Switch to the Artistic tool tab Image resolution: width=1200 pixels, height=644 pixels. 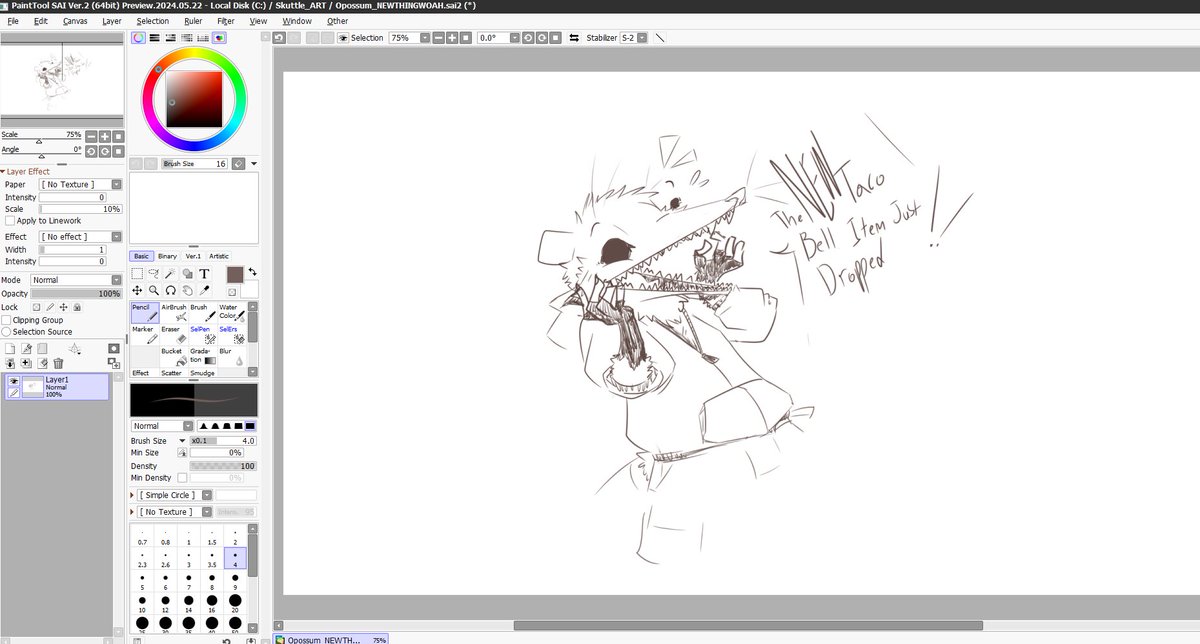tap(219, 256)
